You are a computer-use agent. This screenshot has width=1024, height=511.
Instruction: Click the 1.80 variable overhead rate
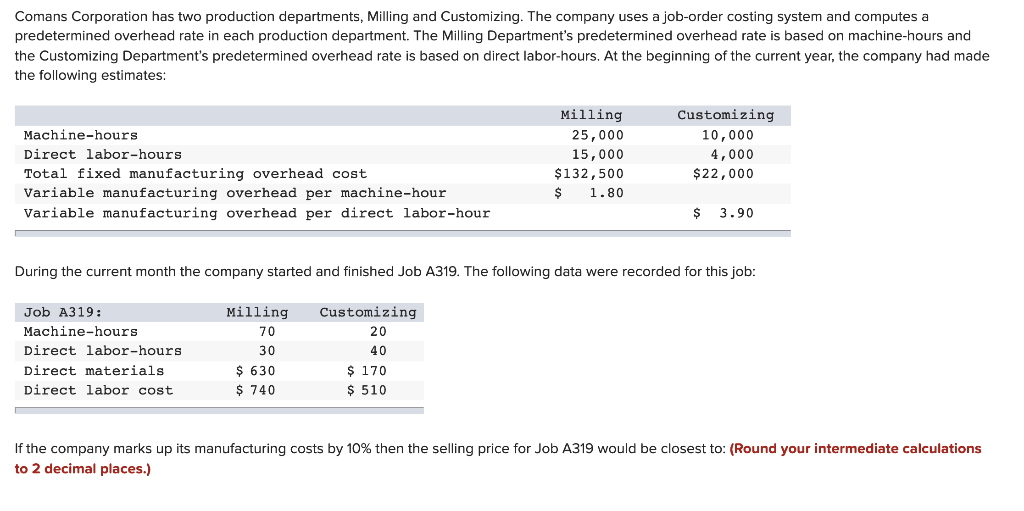(x=606, y=193)
